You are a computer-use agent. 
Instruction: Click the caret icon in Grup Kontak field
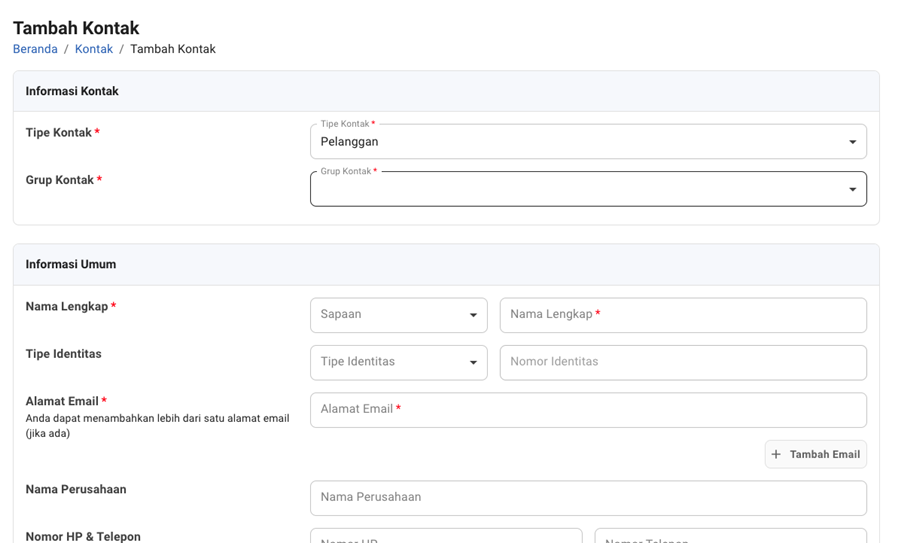[852, 189]
